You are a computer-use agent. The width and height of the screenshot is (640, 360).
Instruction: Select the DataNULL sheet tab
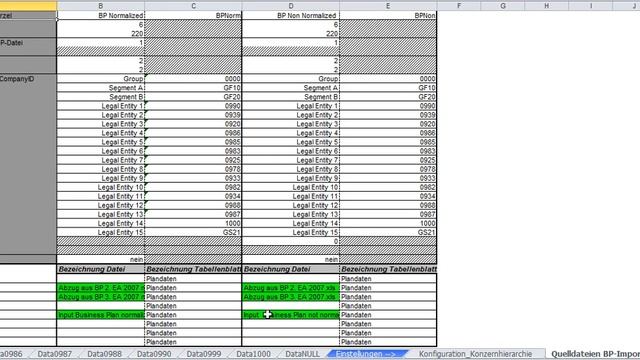(x=302, y=354)
